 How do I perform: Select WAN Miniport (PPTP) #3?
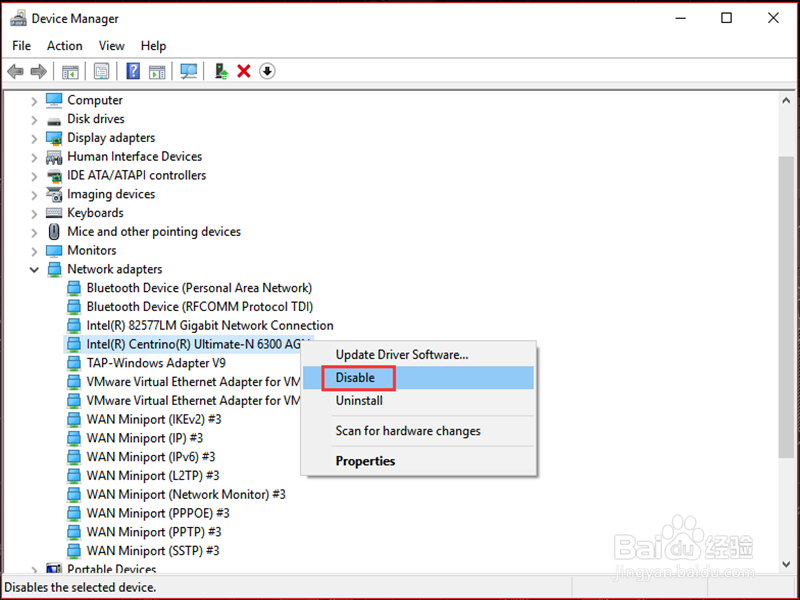point(154,532)
